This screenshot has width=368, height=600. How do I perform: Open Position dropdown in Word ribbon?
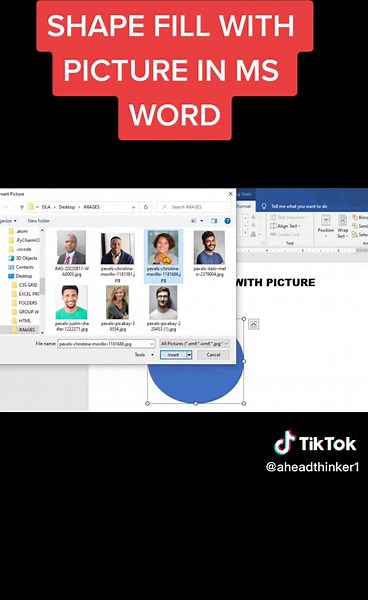326,227
